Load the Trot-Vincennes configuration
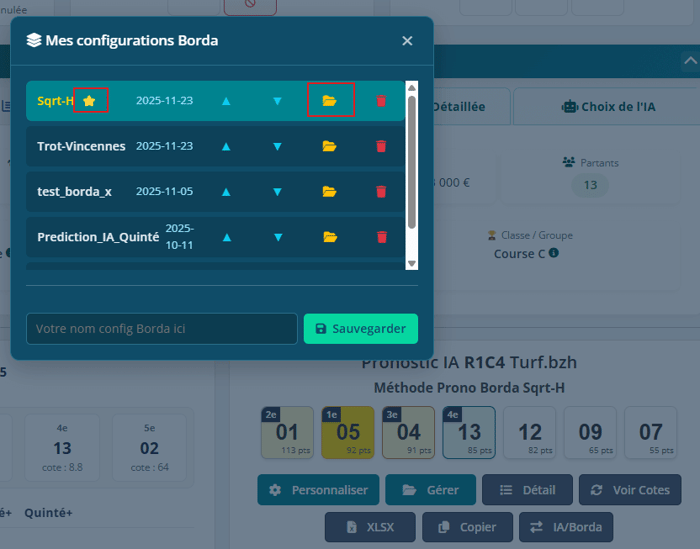 [329, 146]
